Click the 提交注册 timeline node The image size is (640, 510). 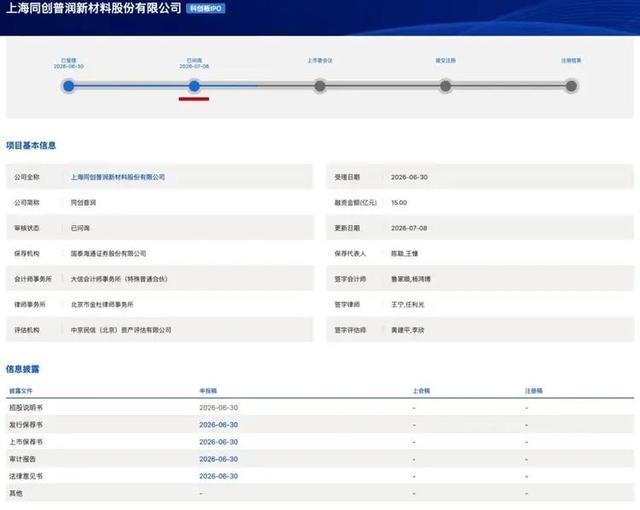pyautogui.click(x=445, y=86)
